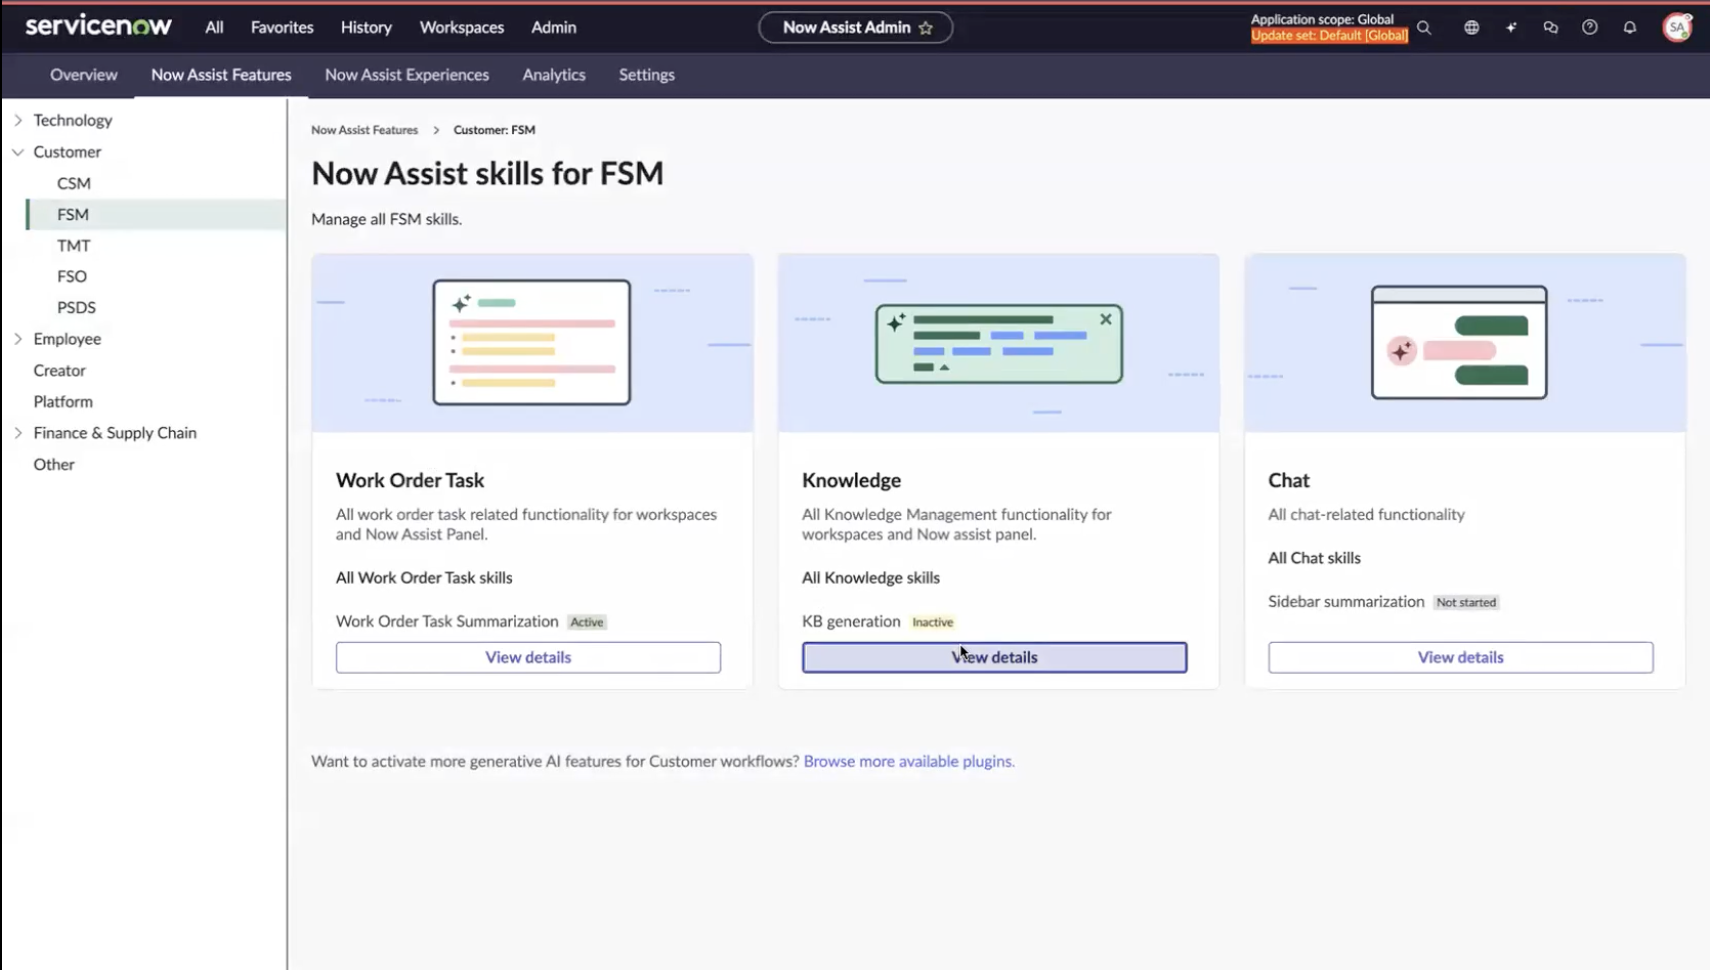Click the Work Order Task card illustration
The height and width of the screenshot is (970, 1710).
(x=532, y=342)
